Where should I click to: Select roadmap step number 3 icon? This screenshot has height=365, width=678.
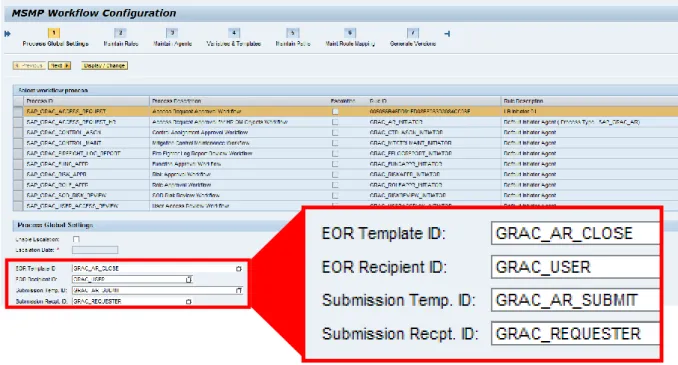172,33
